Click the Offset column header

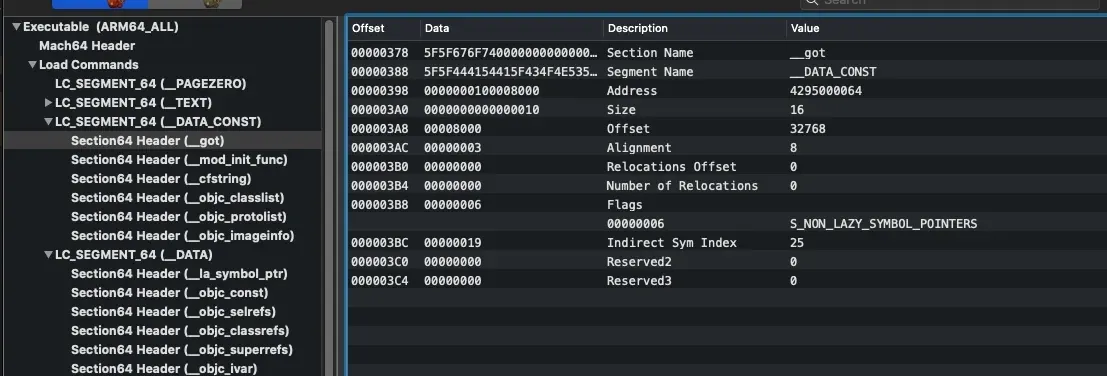pyautogui.click(x=384, y=29)
